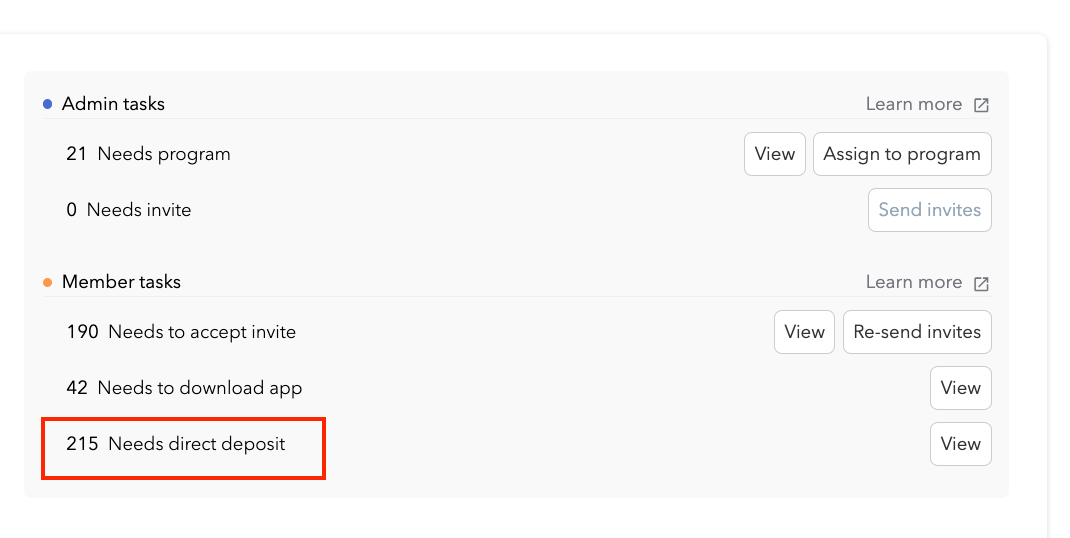View members who need to accept invite
This screenshot has width=1070, height=538.
(x=804, y=332)
